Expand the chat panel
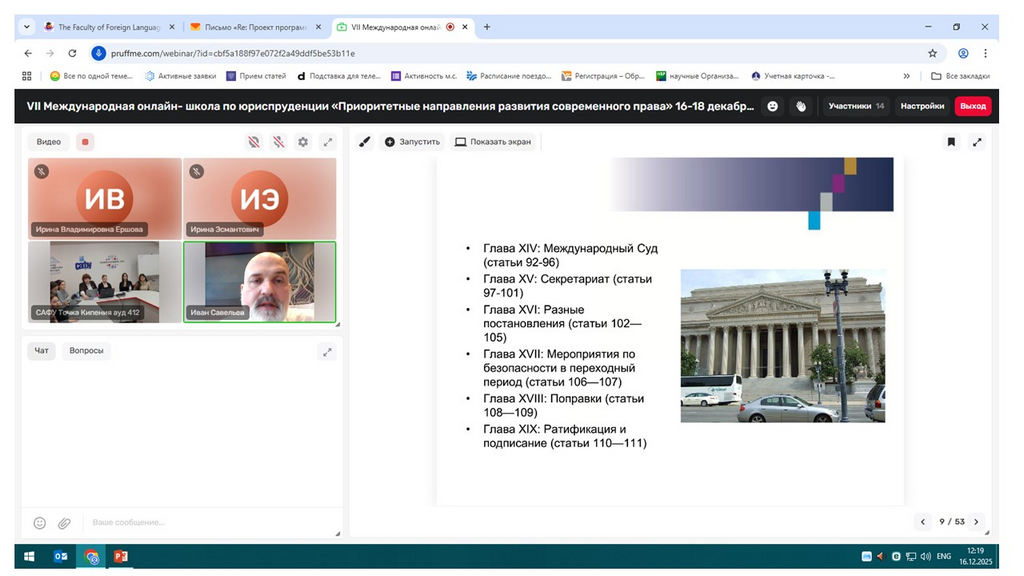The height and width of the screenshot is (576, 1024). 327,351
